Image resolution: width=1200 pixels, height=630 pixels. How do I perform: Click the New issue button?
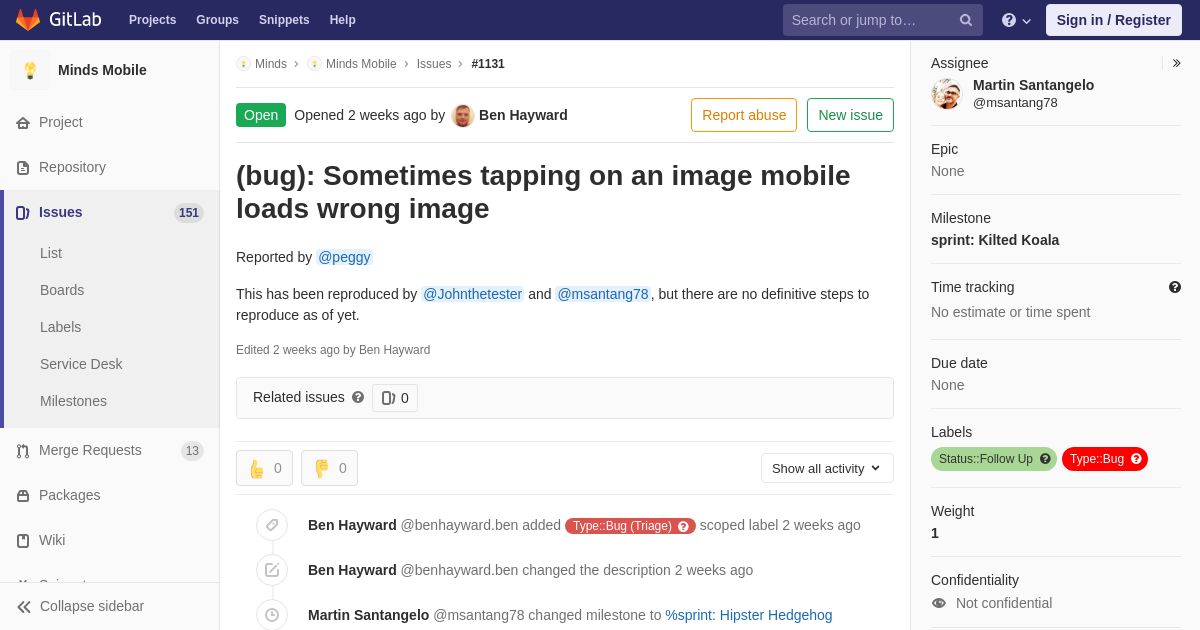click(x=850, y=115)
